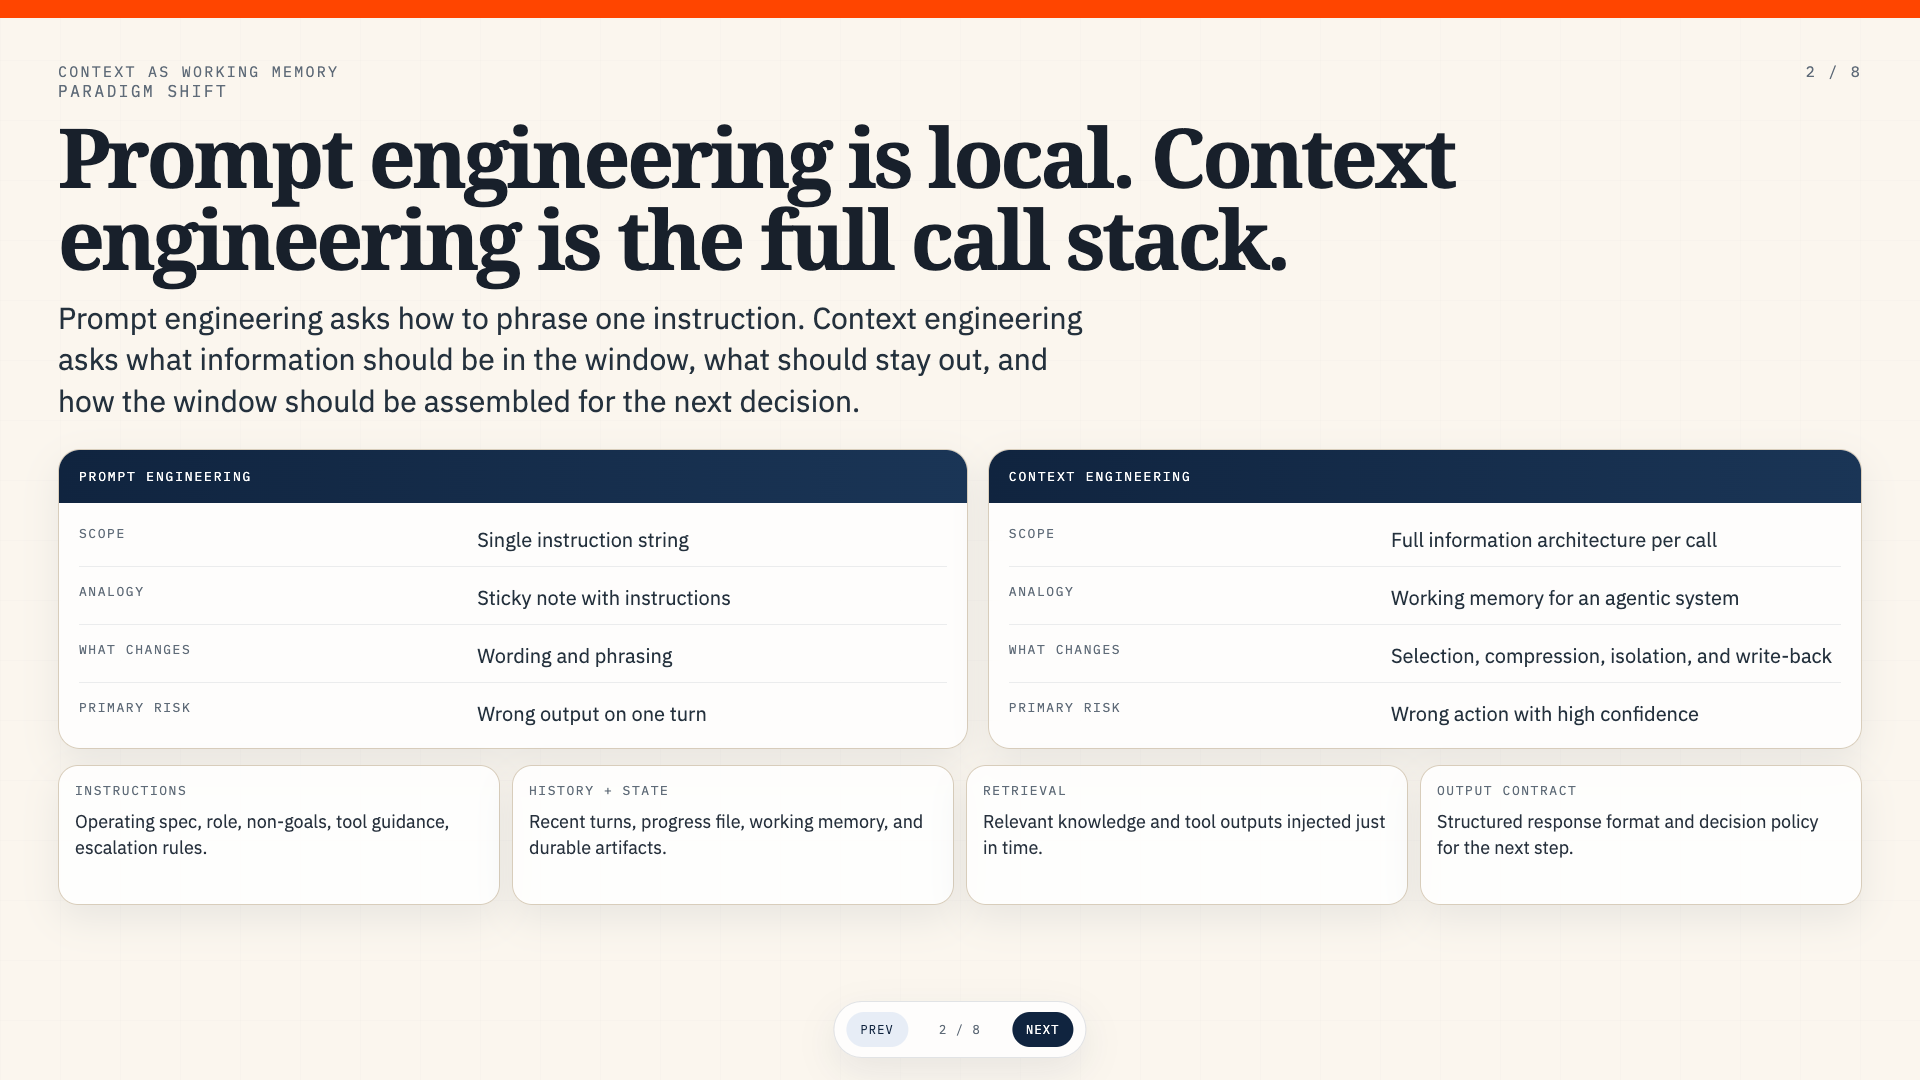The height and width of the screenshot is (1080, 1920).
Task: Return to previous slide with PREV
Action: (x=877, y=1029)
